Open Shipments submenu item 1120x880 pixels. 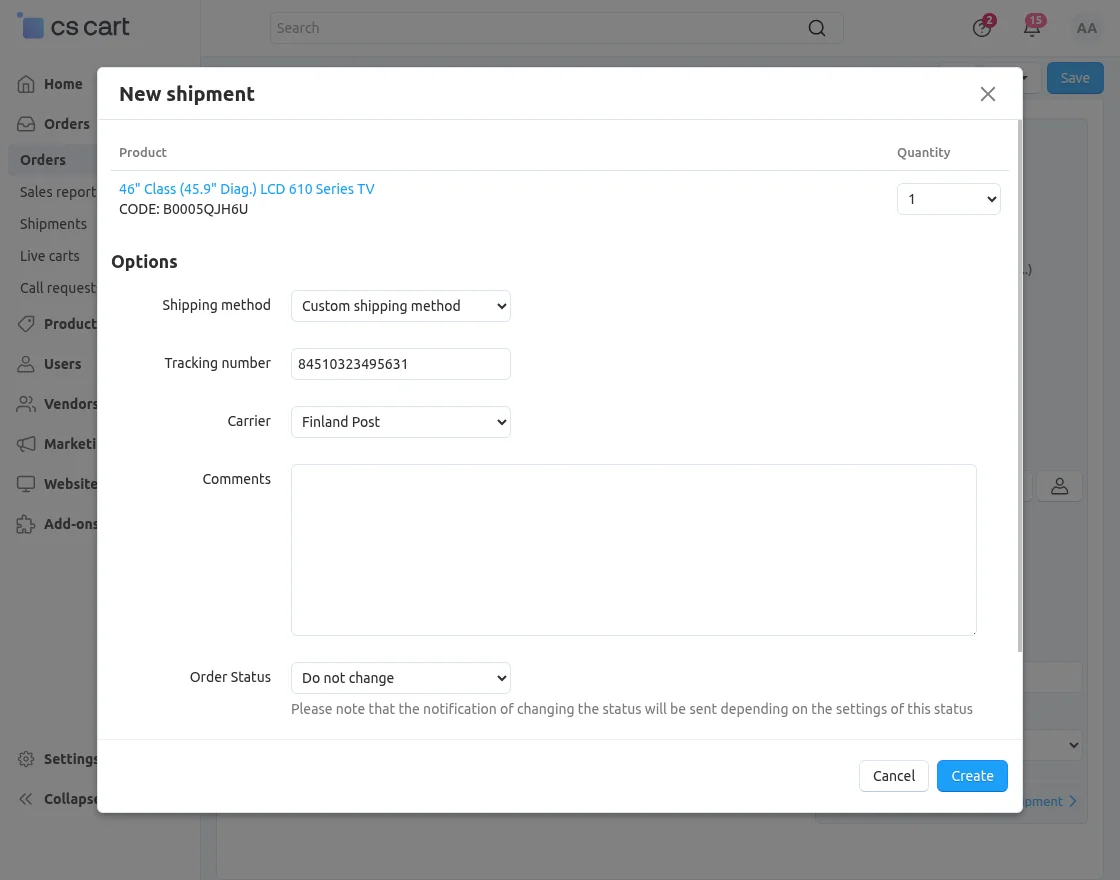[54, 224]
